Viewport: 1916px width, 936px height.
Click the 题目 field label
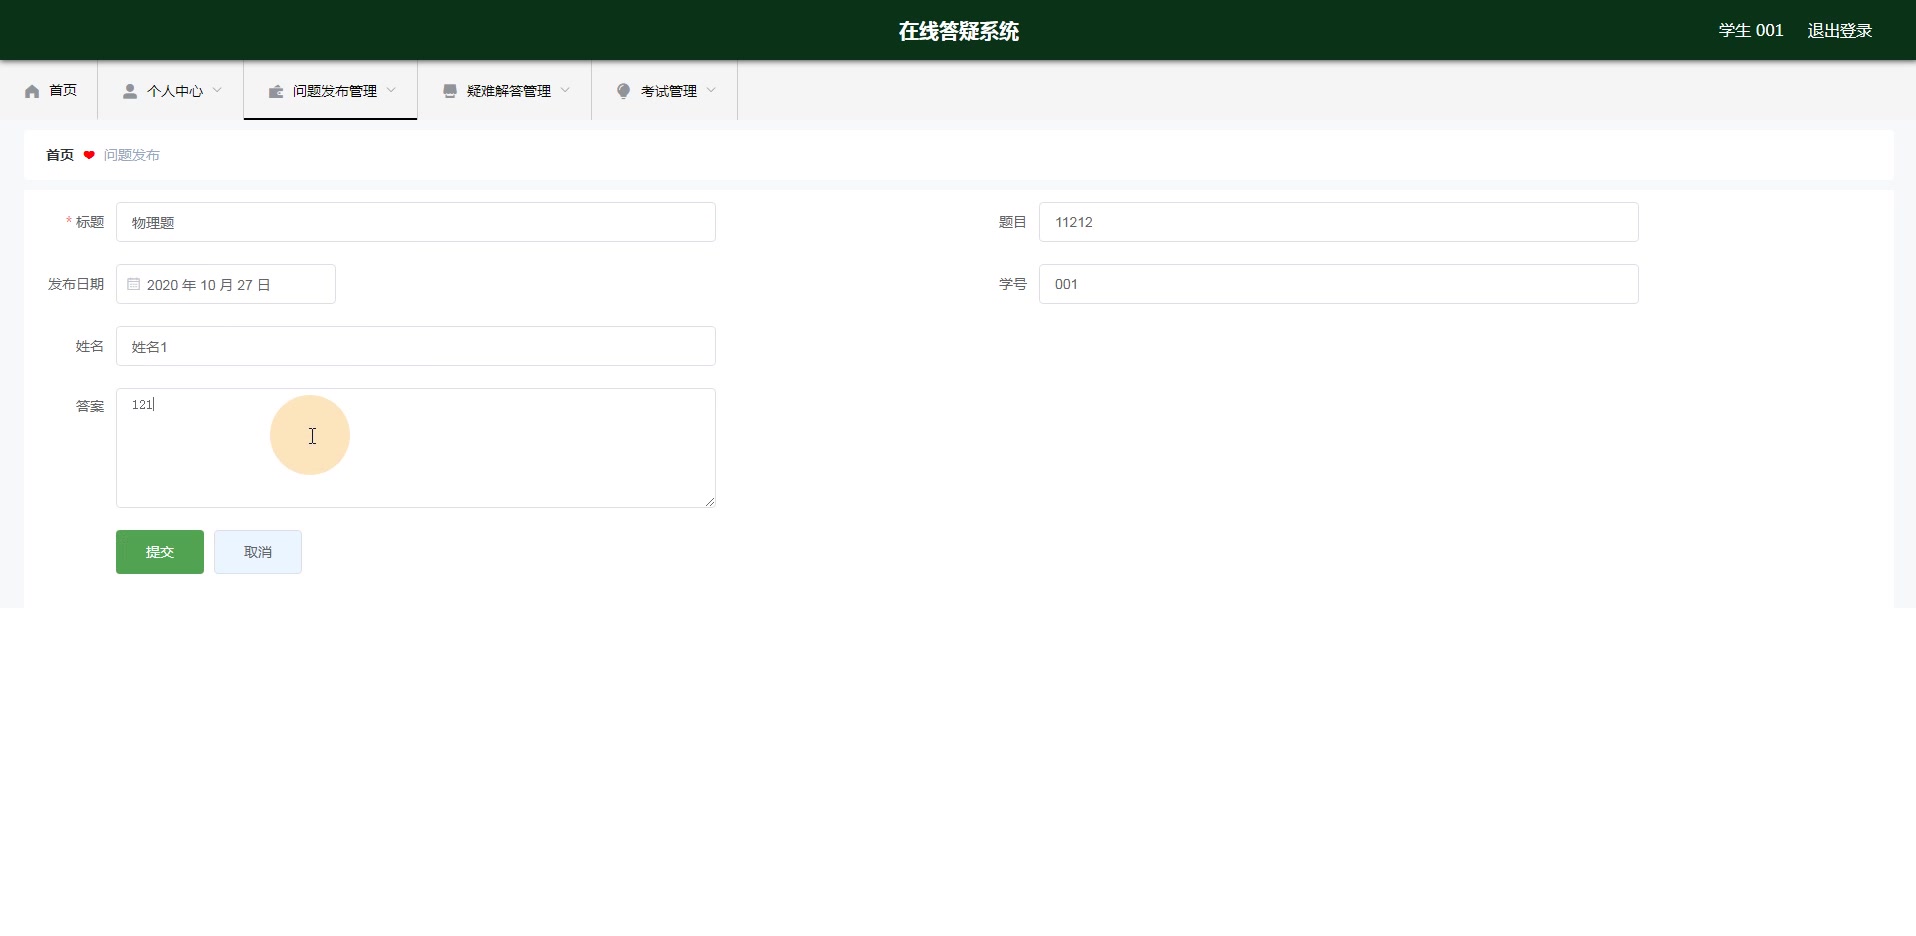[1013, 222]
